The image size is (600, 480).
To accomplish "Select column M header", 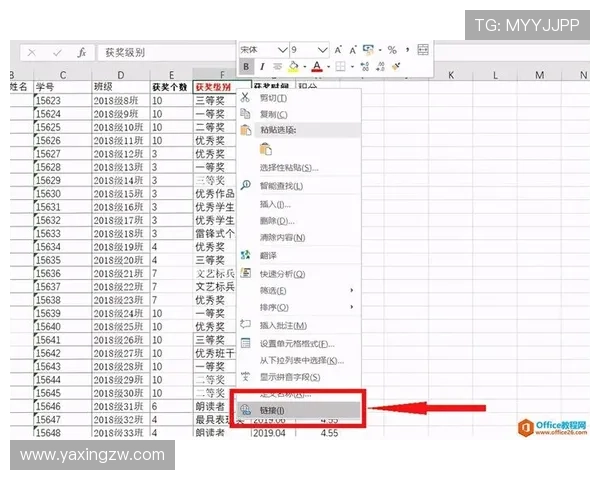I will point(540,75).
